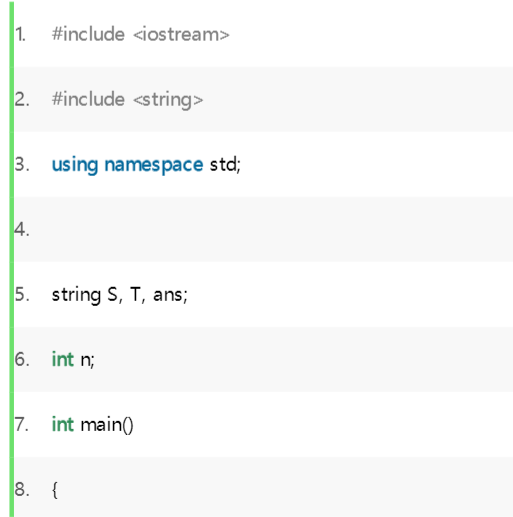Image resolution: width=513 pixels, height=517 pixels.
Task: Click the 'main()' function name
Action: click(x=107, y=425)
